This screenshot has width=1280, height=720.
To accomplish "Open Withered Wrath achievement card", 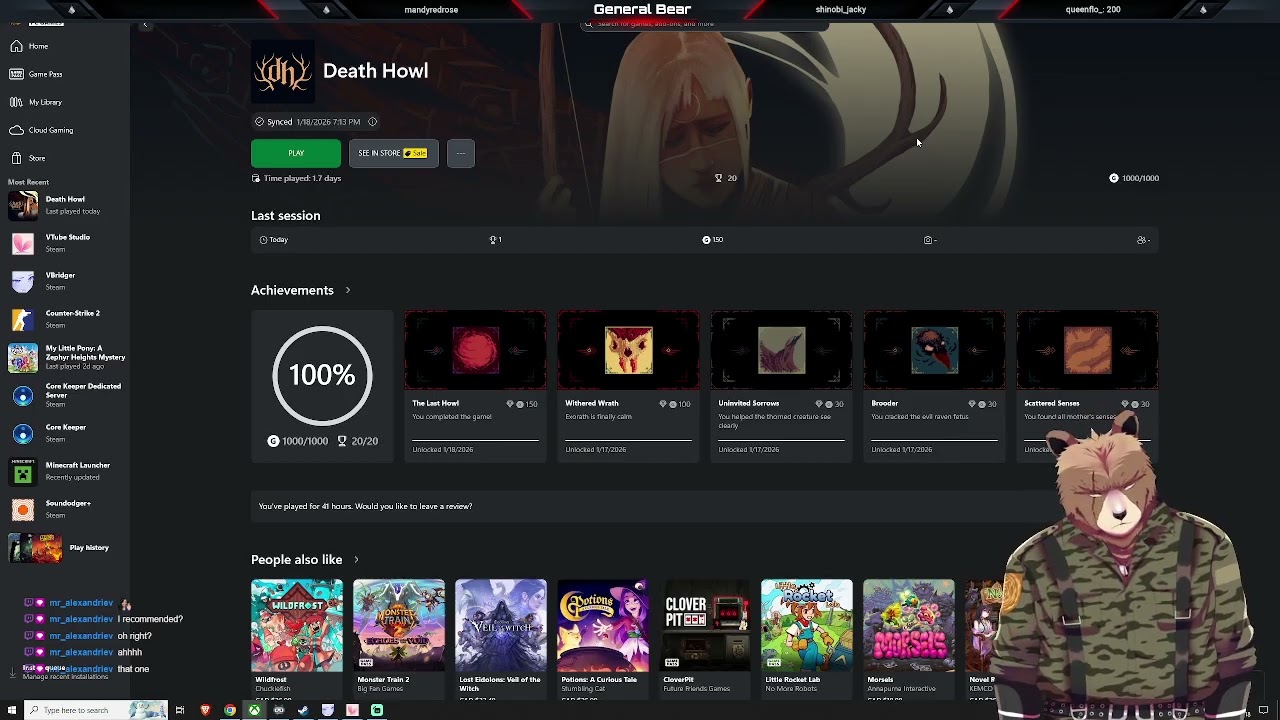I will pos(628,386).
